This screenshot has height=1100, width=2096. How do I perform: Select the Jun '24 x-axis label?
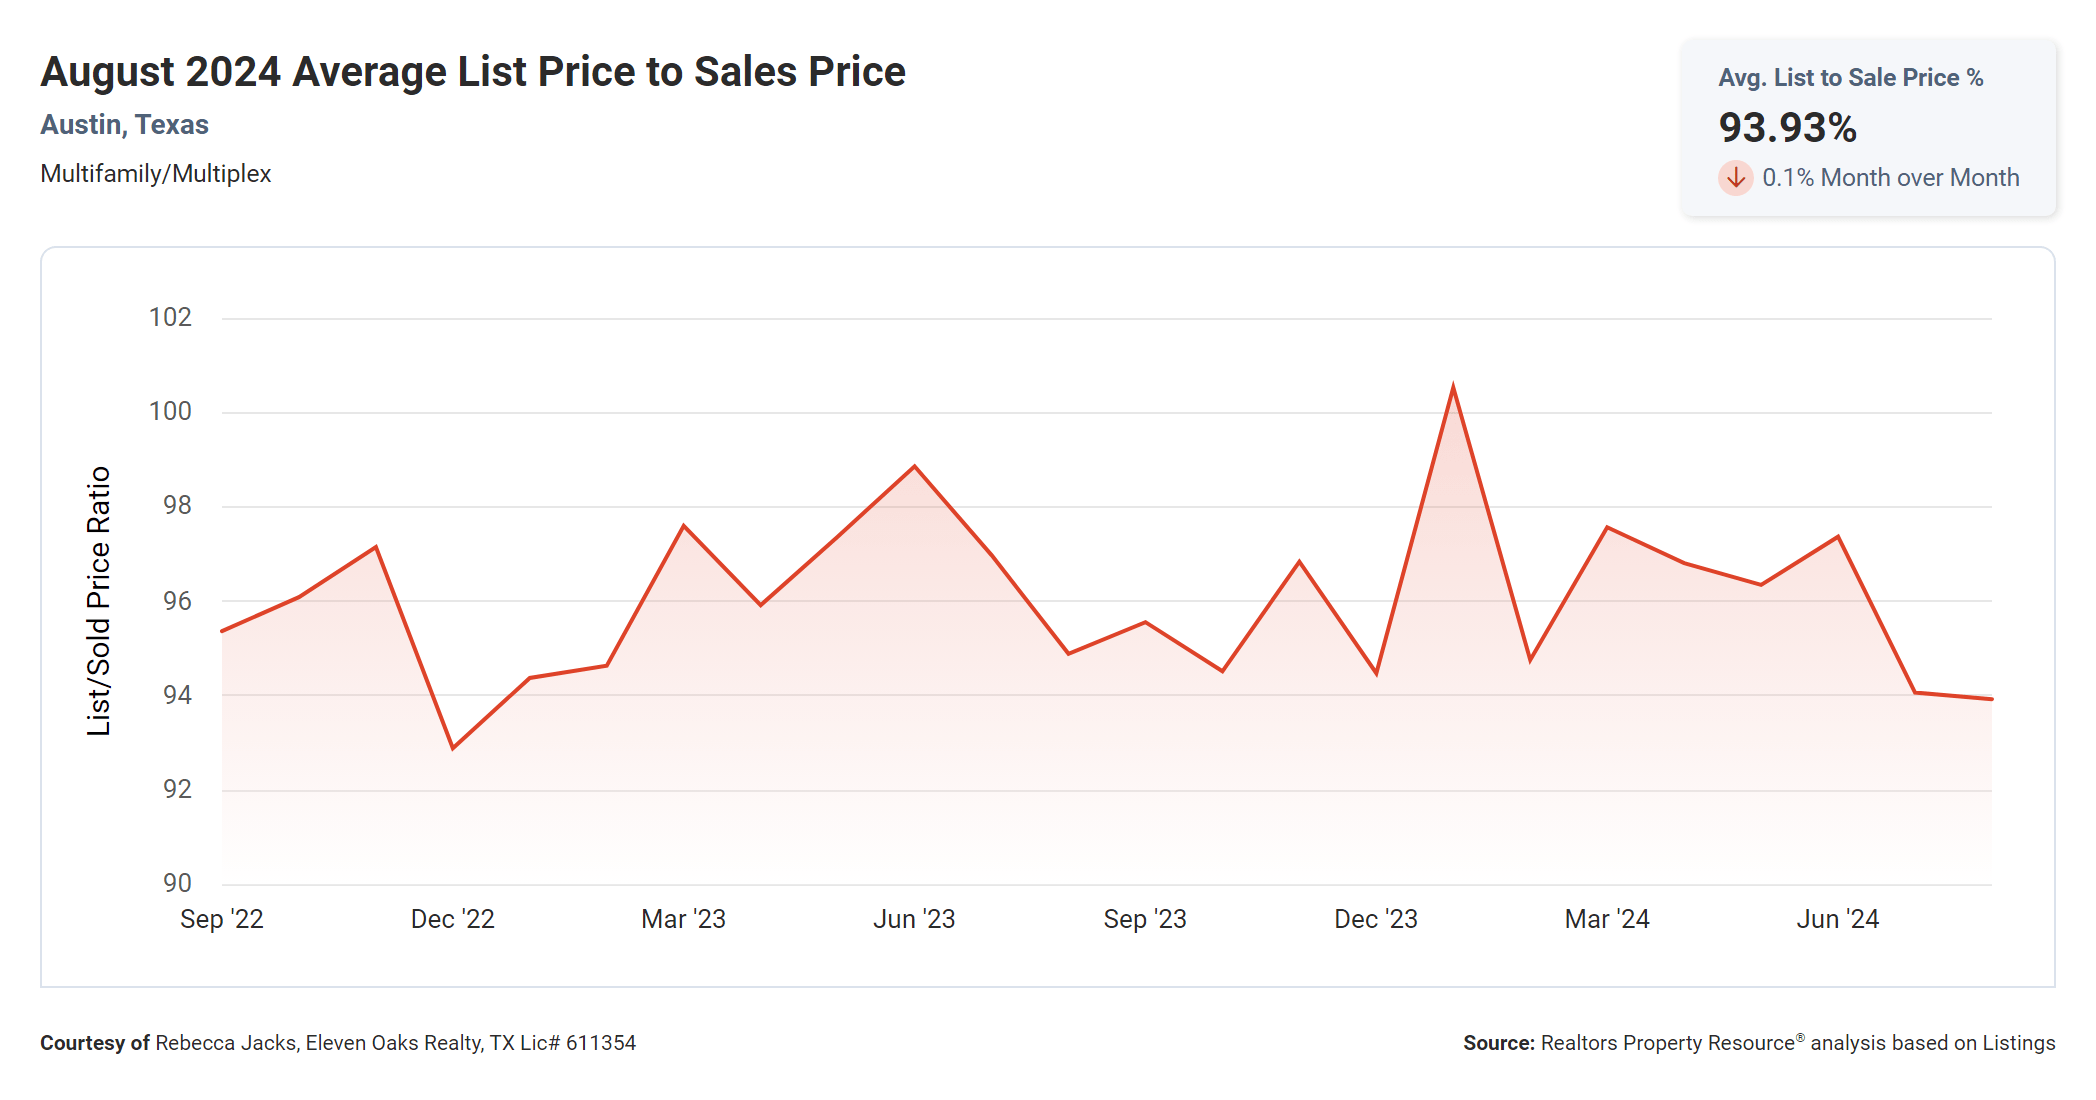pos(1838,919)
